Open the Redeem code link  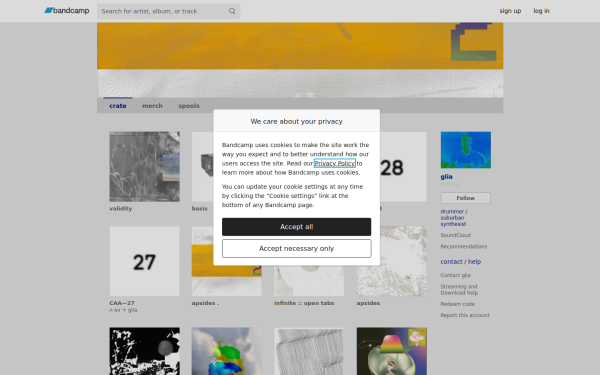[x=458, y=304]
